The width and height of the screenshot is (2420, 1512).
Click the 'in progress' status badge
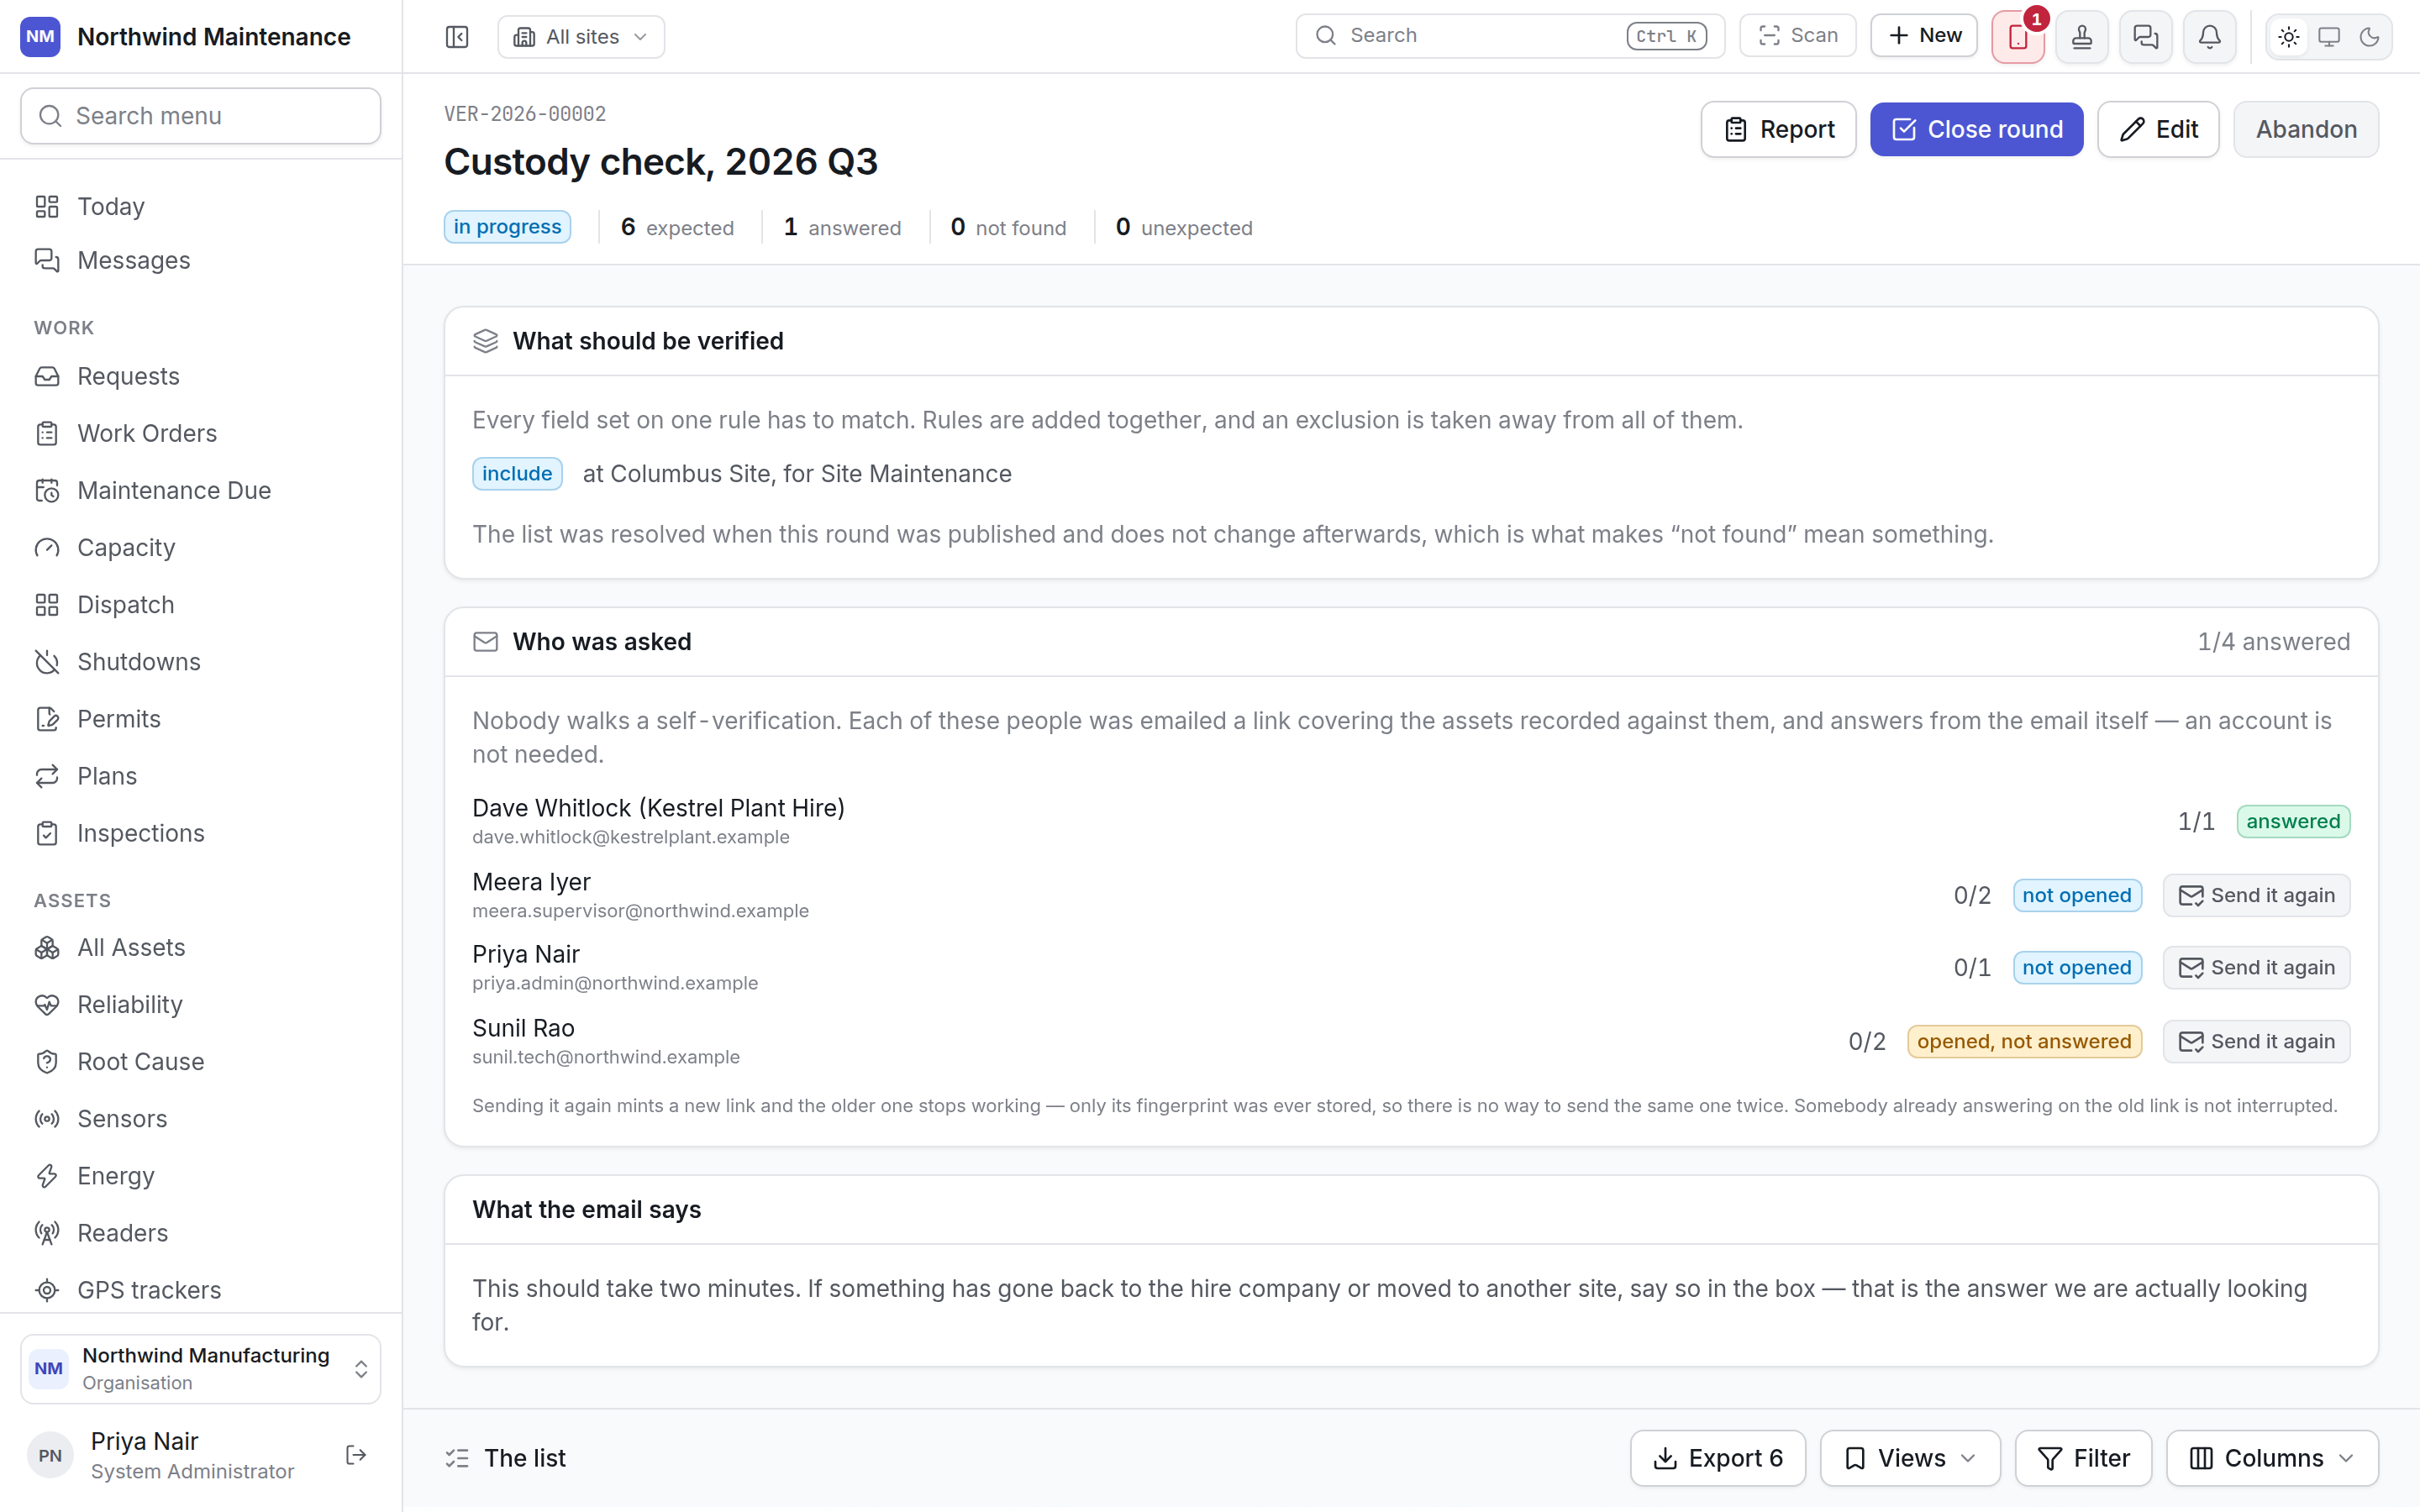click(507, 227)
